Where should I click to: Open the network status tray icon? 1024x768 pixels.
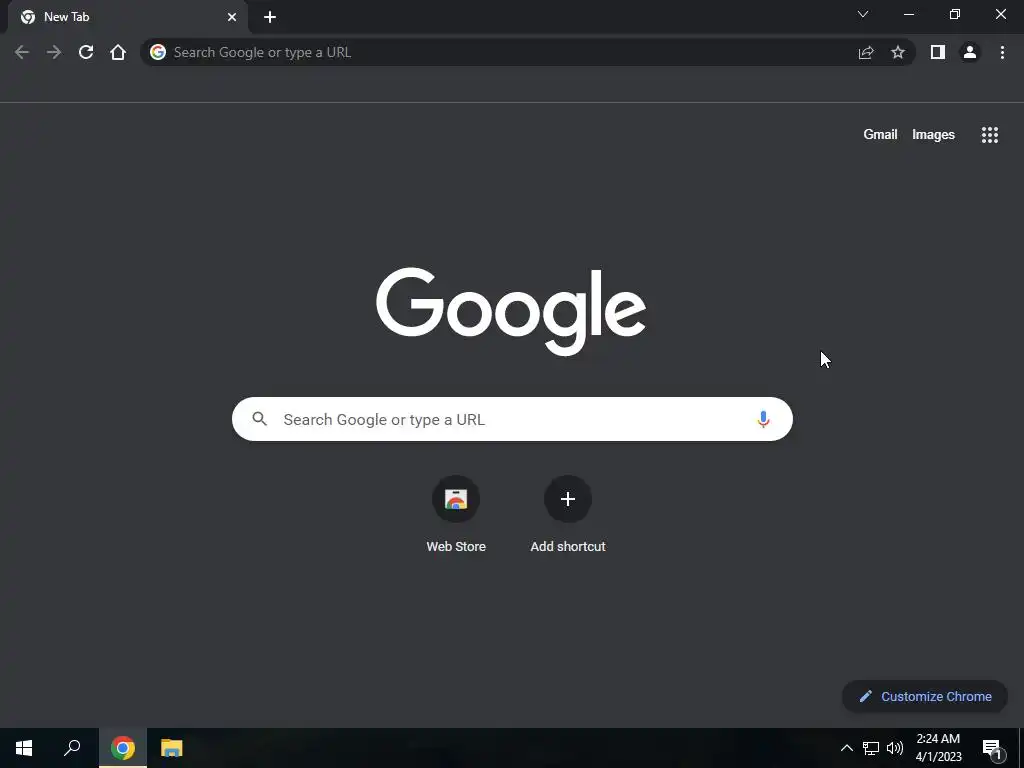coord(871,748)
